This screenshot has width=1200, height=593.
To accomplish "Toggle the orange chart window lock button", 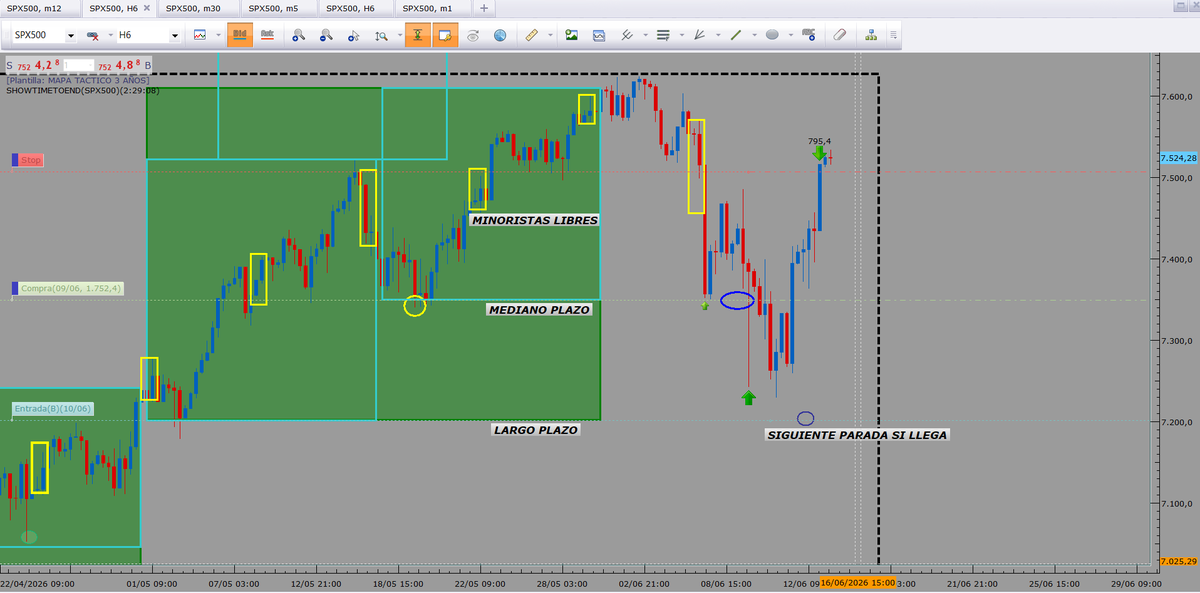I will 445,35.
